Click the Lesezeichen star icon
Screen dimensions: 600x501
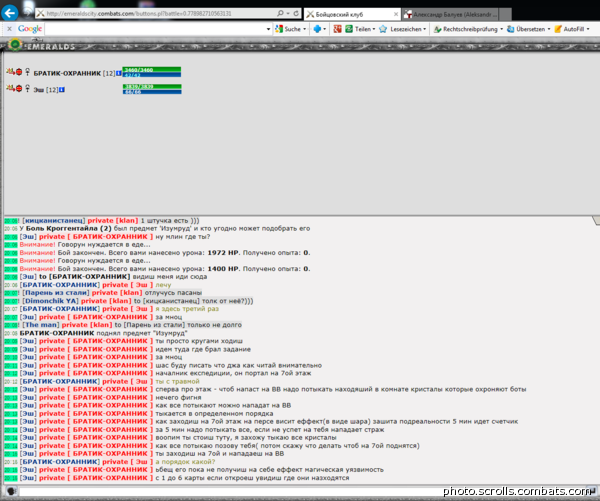(383, 29)
